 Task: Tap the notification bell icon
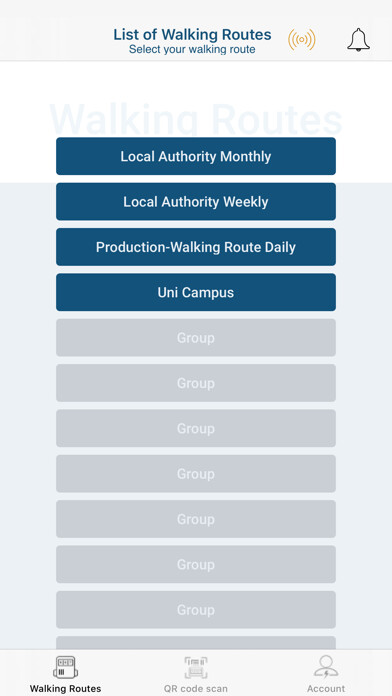tap(358, 40)
